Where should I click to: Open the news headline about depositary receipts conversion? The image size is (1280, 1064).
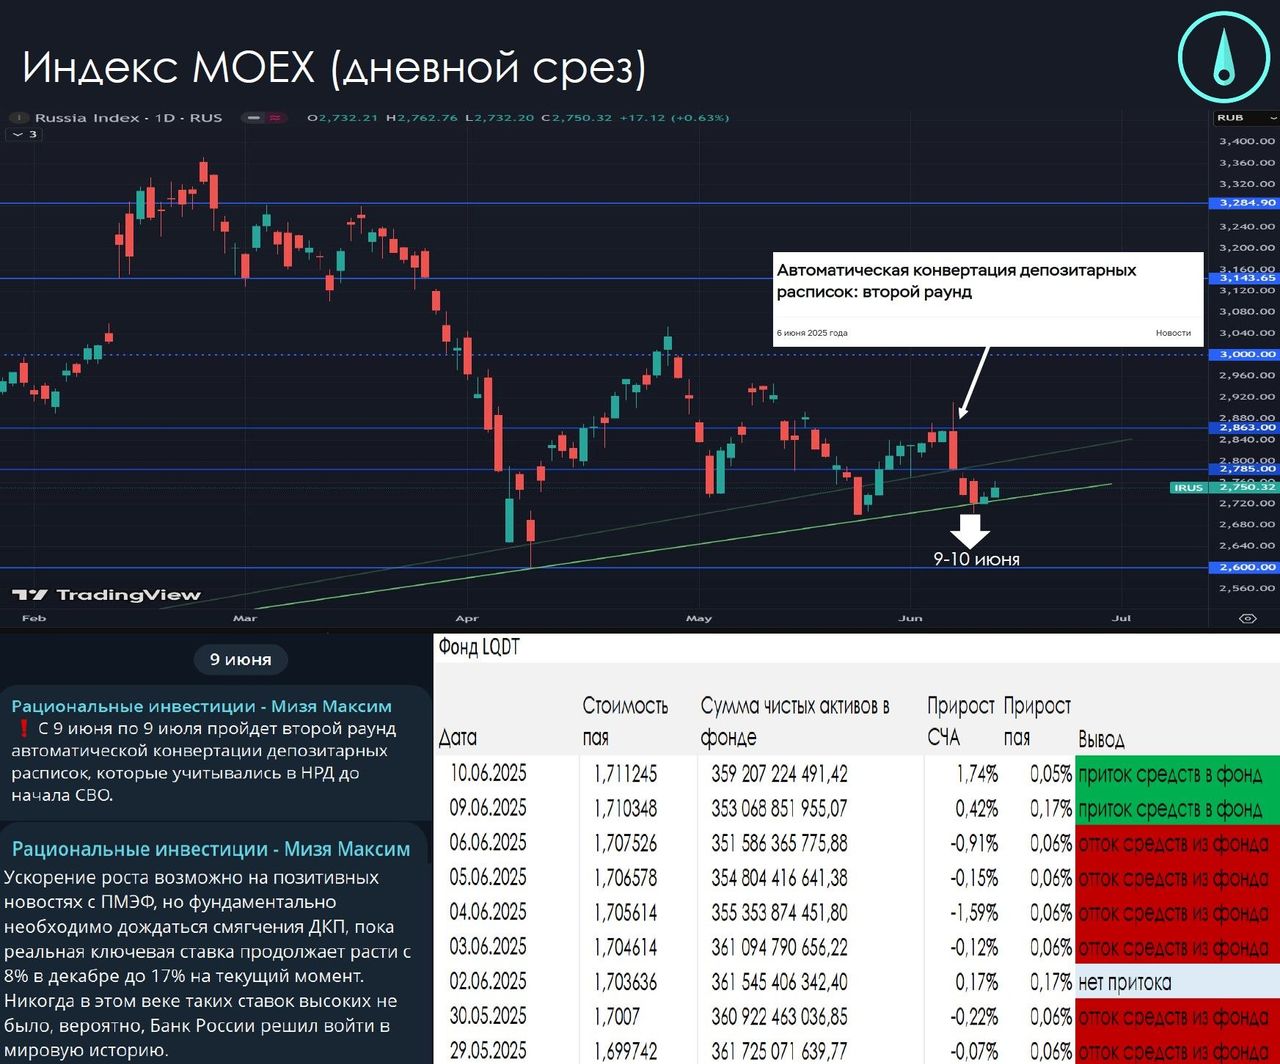click(x=957, y=281)
